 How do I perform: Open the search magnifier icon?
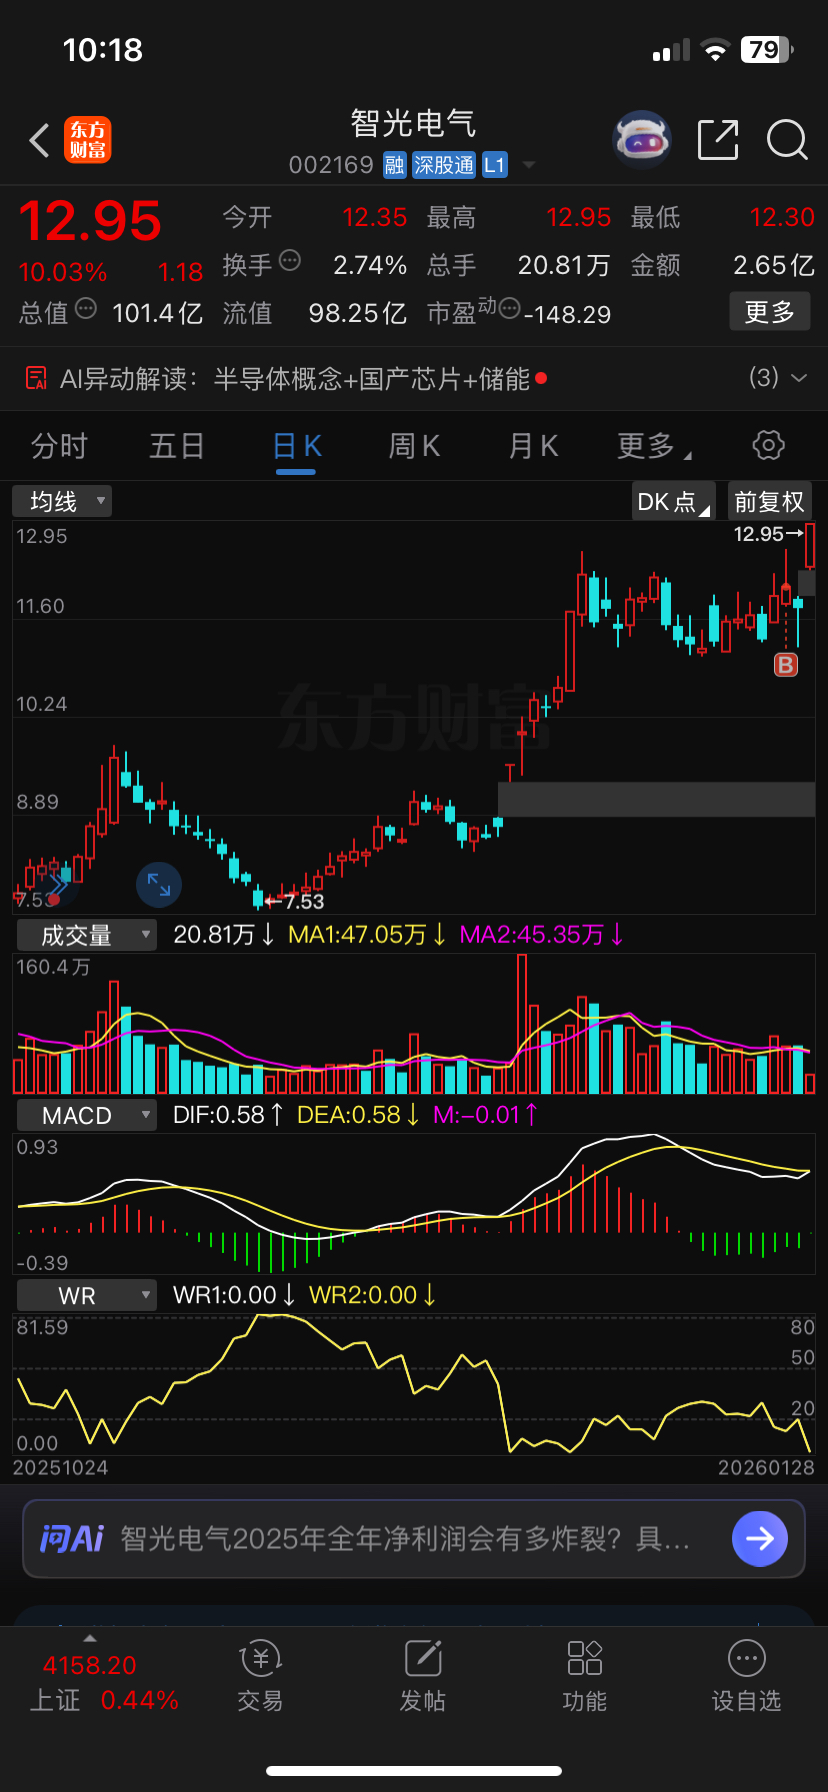(x=787, y=140)
